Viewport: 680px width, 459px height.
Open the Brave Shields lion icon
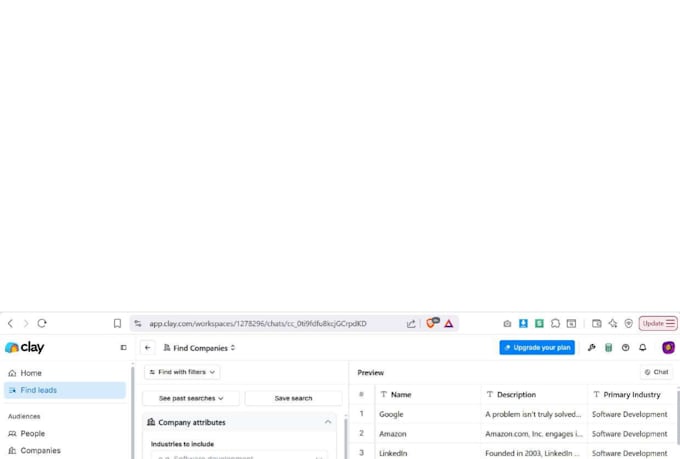pos(432,323)
